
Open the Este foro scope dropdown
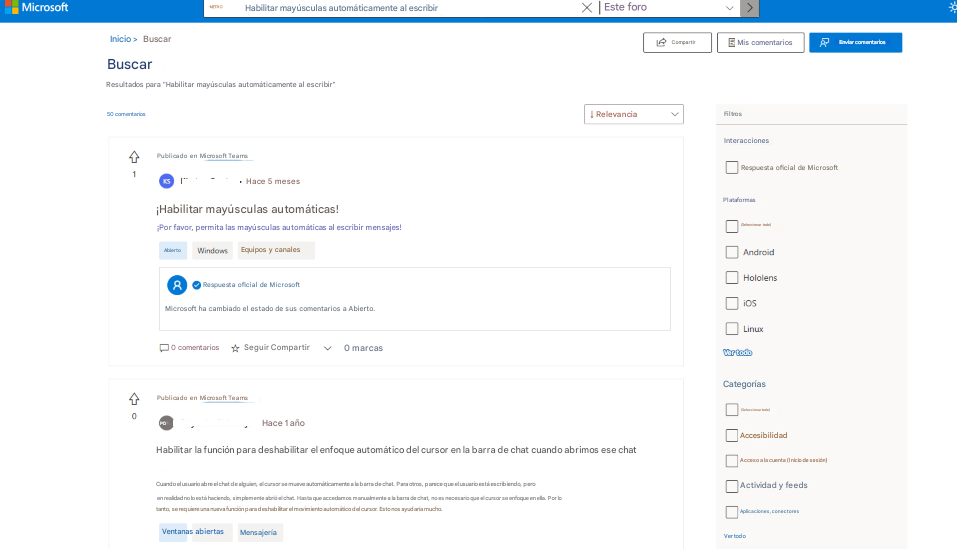click(669, 8)
